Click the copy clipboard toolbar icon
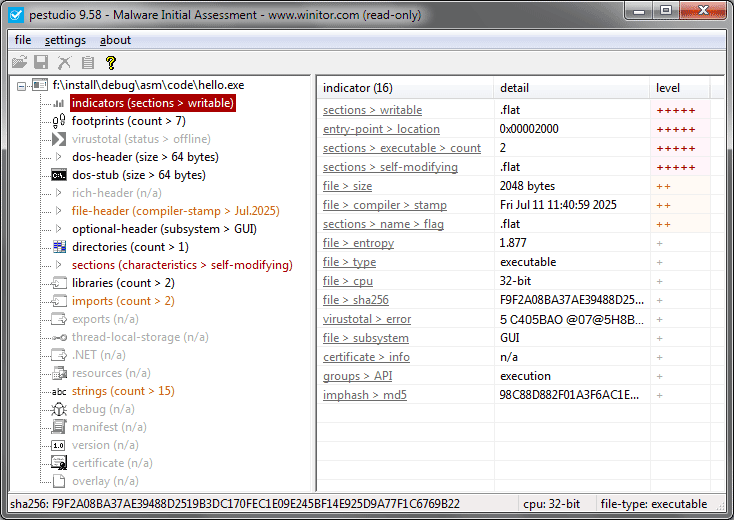Viewport: 734px width, 520px height. 88,62
